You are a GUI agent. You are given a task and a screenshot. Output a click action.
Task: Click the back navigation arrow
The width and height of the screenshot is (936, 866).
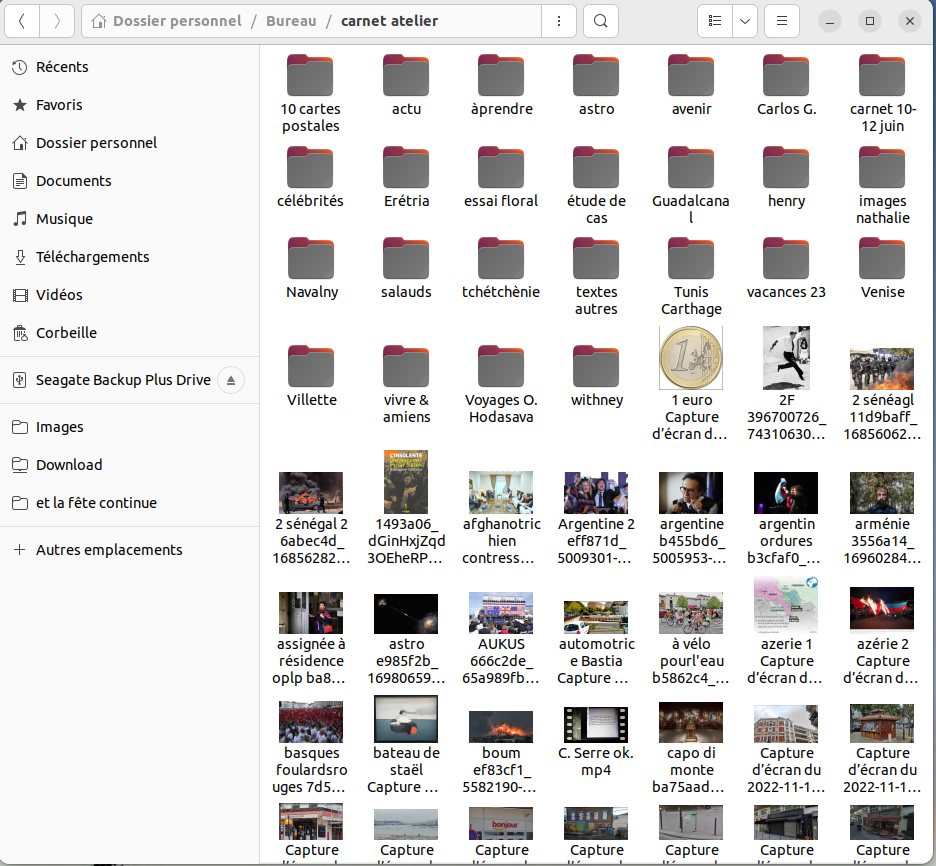coord(22,21)
